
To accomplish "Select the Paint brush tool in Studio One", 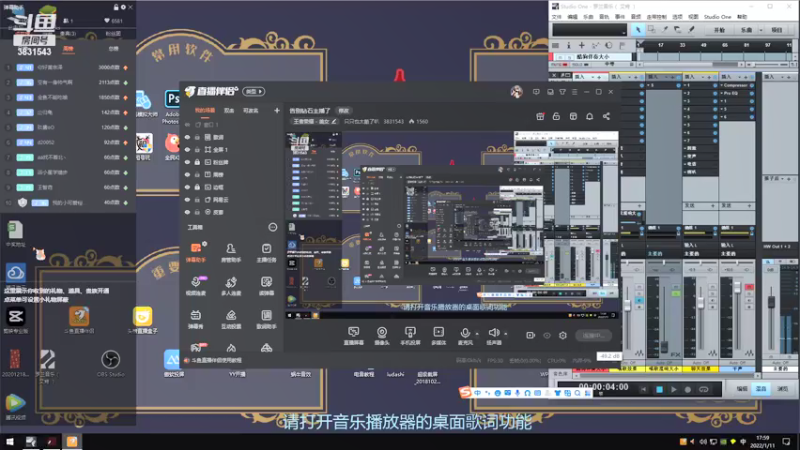I will click(691, 30).
